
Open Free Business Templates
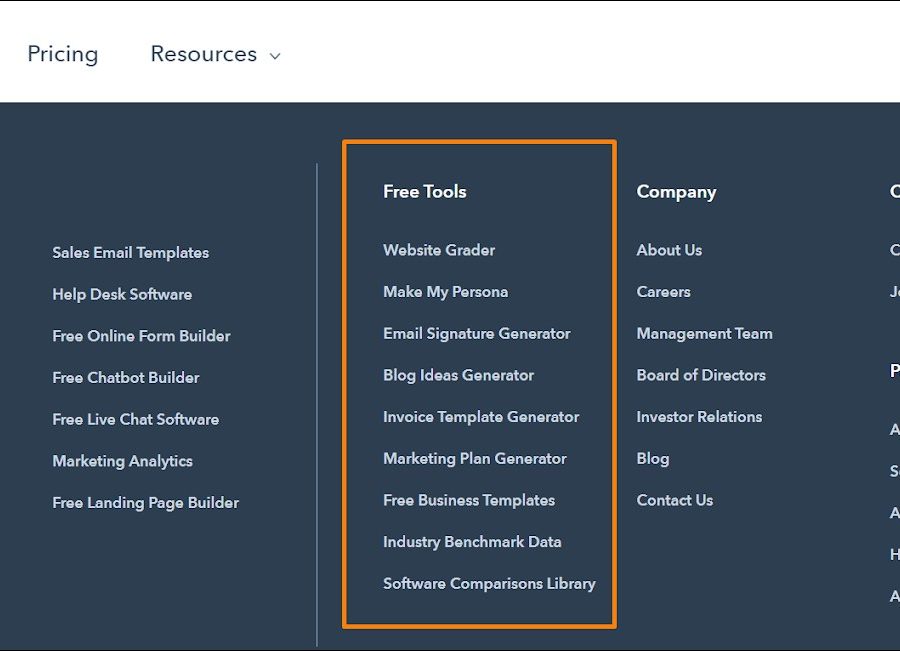468,500
